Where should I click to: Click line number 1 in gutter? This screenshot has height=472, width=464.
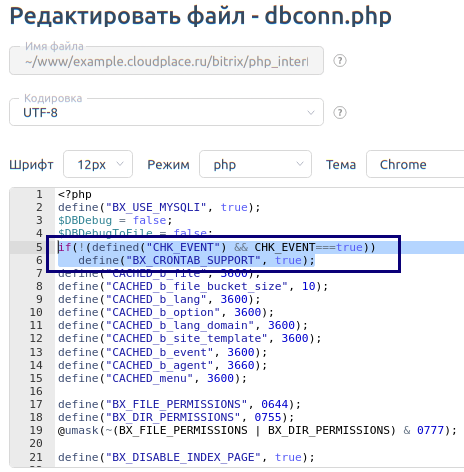coord(39,194)
